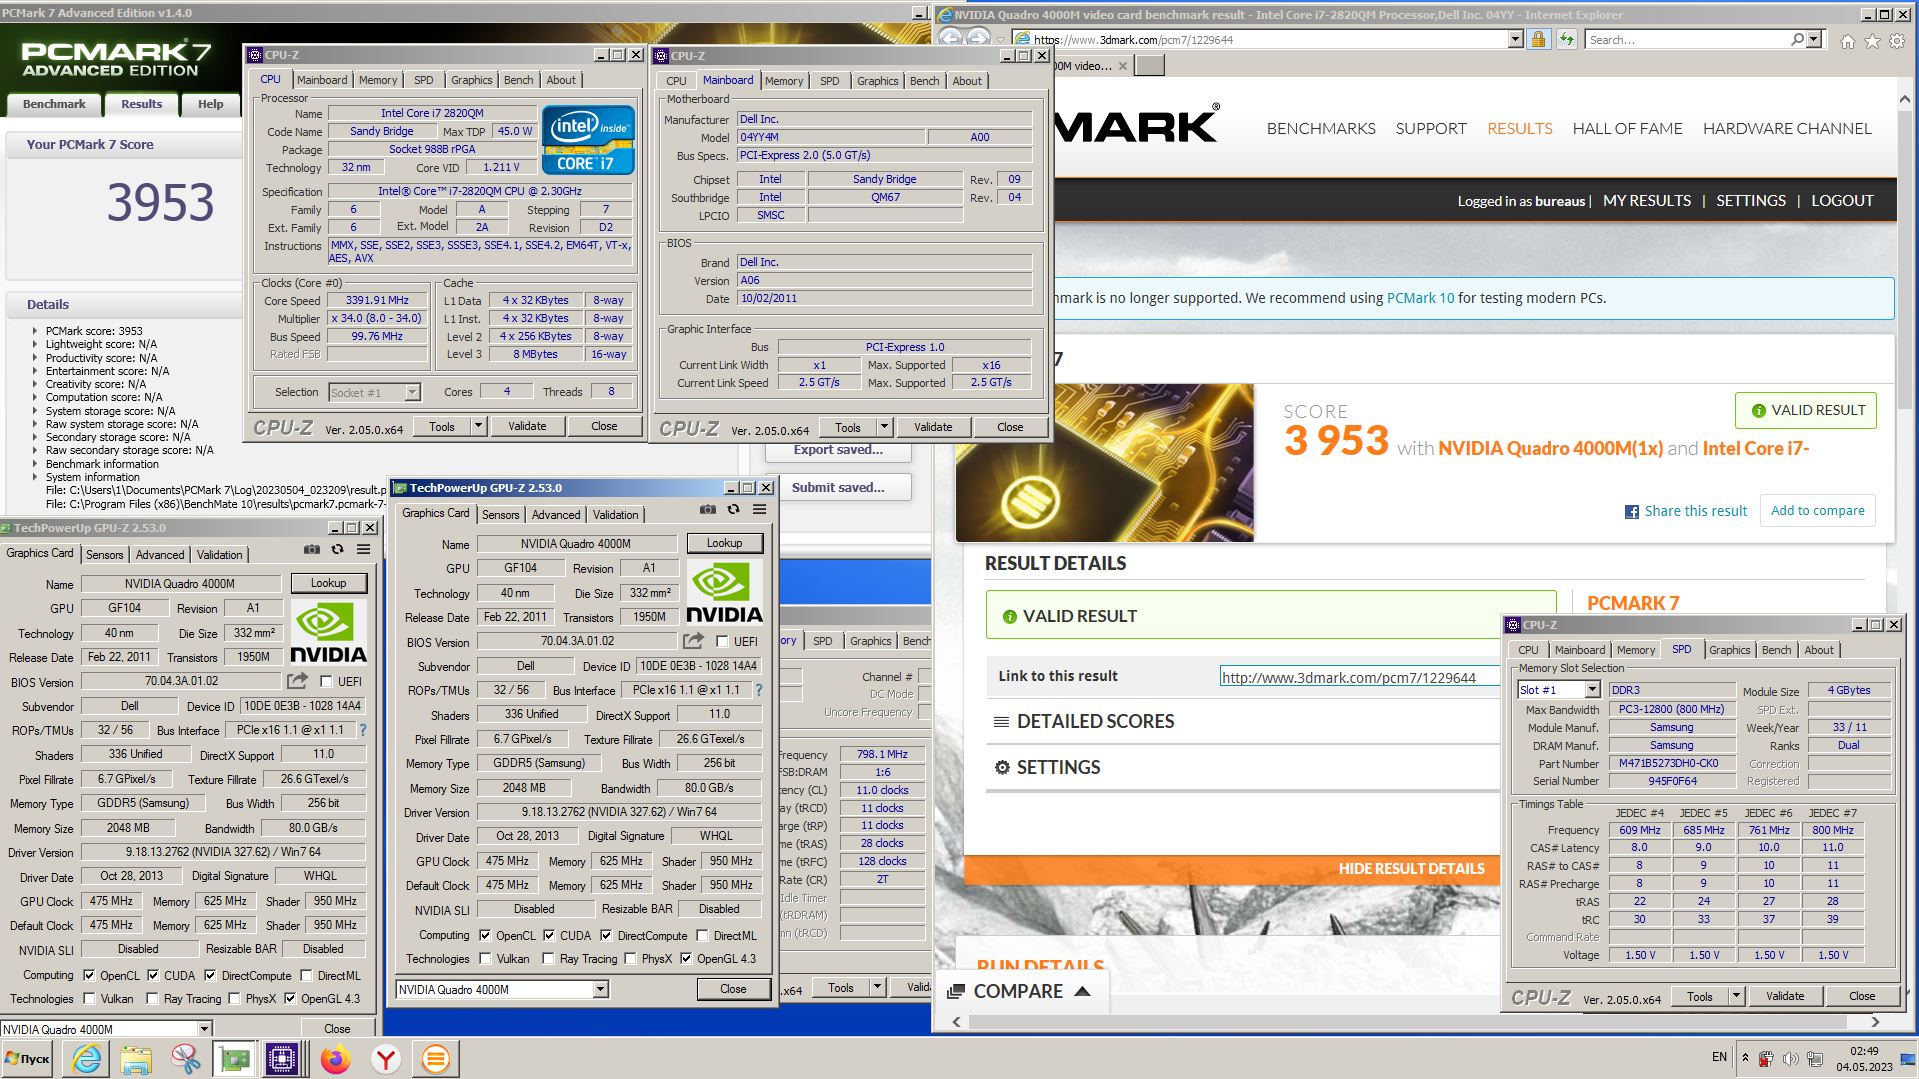Toggle CUDA checkbox in the front GPU-Z window
This screenshot has width=1919, height=1079.
pyautogui.click(x=549, y=936)
